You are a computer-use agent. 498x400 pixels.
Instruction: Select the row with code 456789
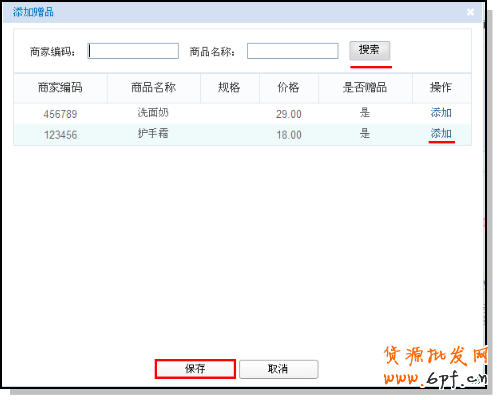pyautogui.click(x=242, y=114)
